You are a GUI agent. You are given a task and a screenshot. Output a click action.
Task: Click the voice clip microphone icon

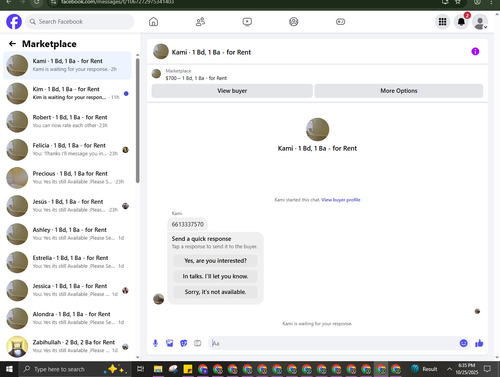[x=155, y=343]
